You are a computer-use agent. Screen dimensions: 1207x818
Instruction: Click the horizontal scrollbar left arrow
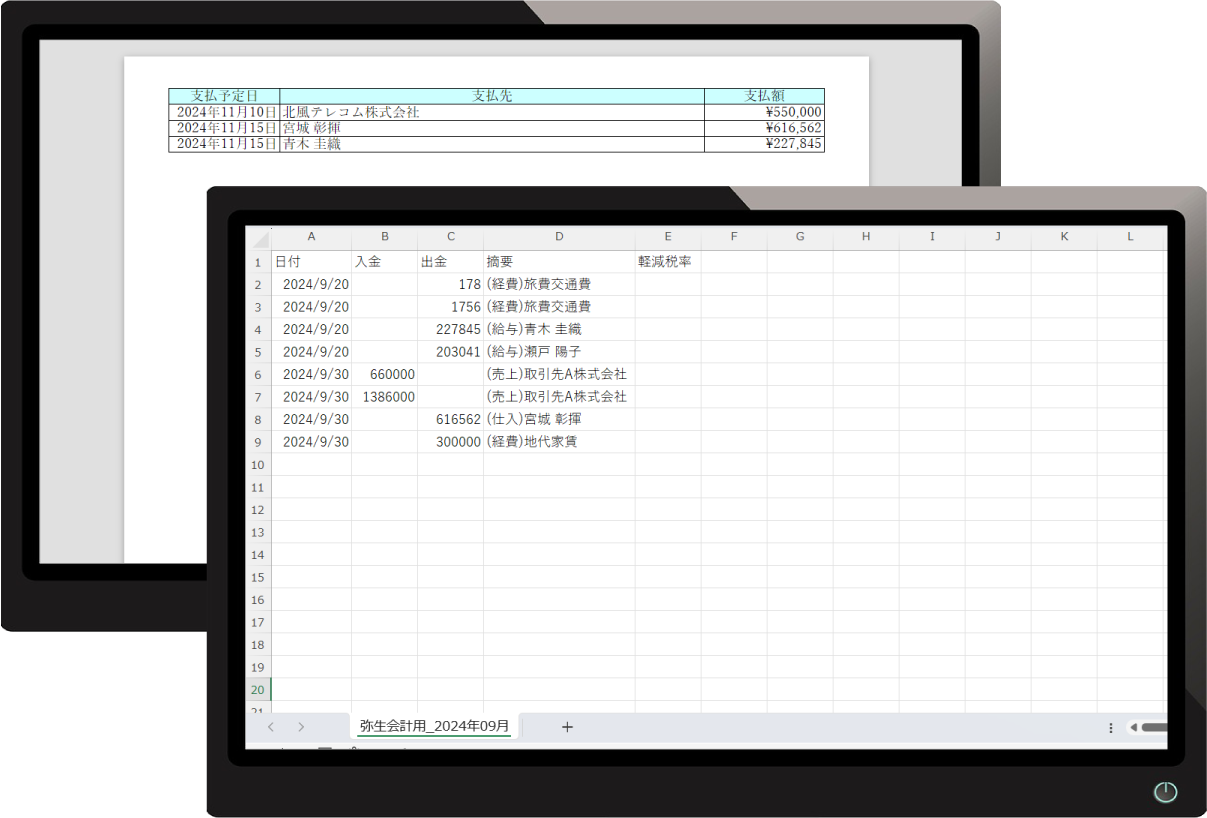[1133, 728]
